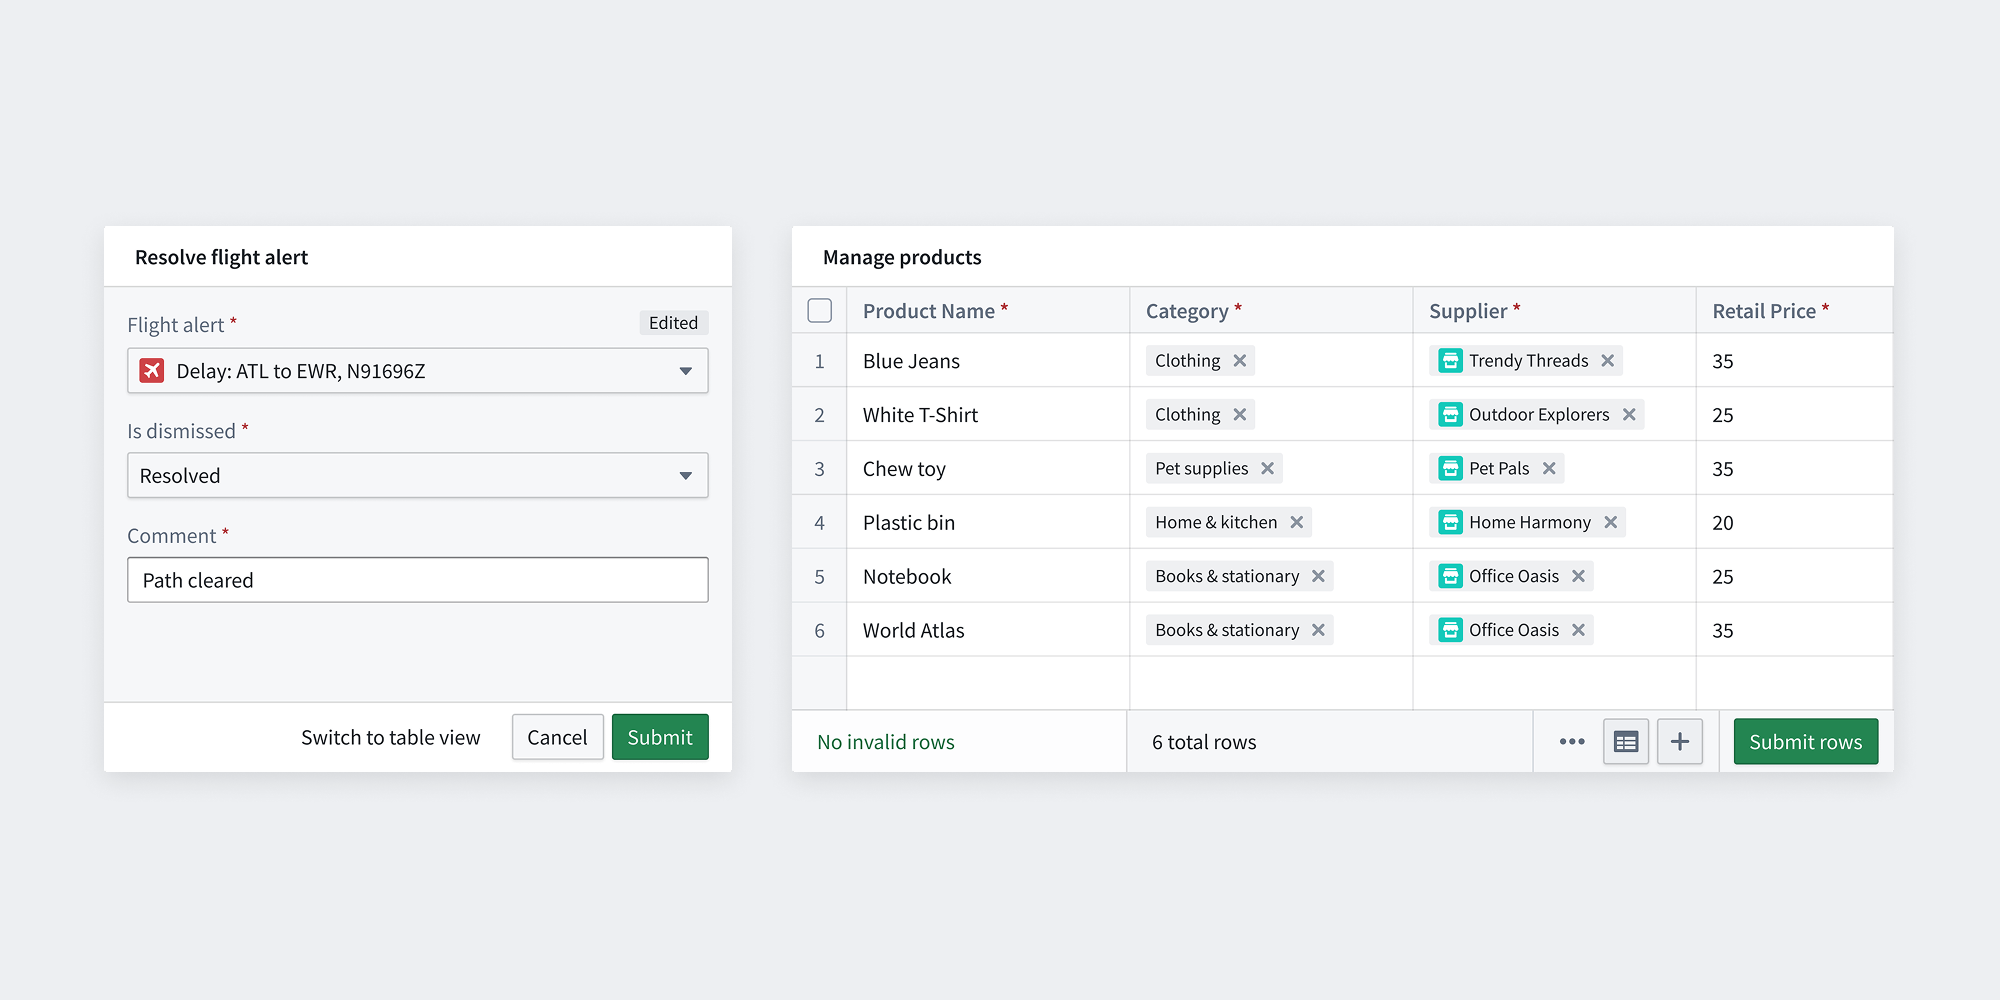This screenshot has height=1000, width=2000.
Task: Click the plus icon to add a row
Action: pyautogui.click(x=1680, y=741)
